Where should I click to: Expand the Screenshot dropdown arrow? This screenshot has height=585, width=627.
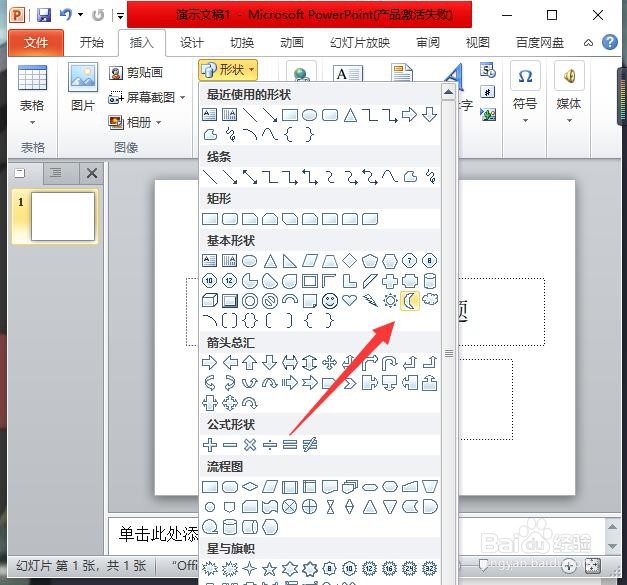182,97
